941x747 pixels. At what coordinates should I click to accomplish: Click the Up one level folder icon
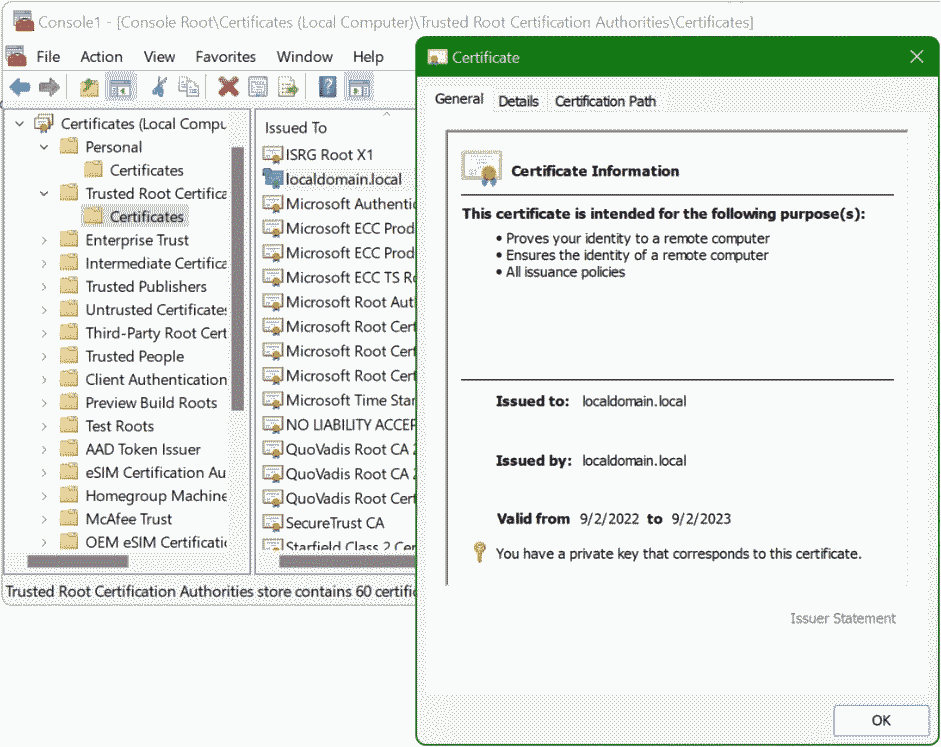tap(88, 87)
